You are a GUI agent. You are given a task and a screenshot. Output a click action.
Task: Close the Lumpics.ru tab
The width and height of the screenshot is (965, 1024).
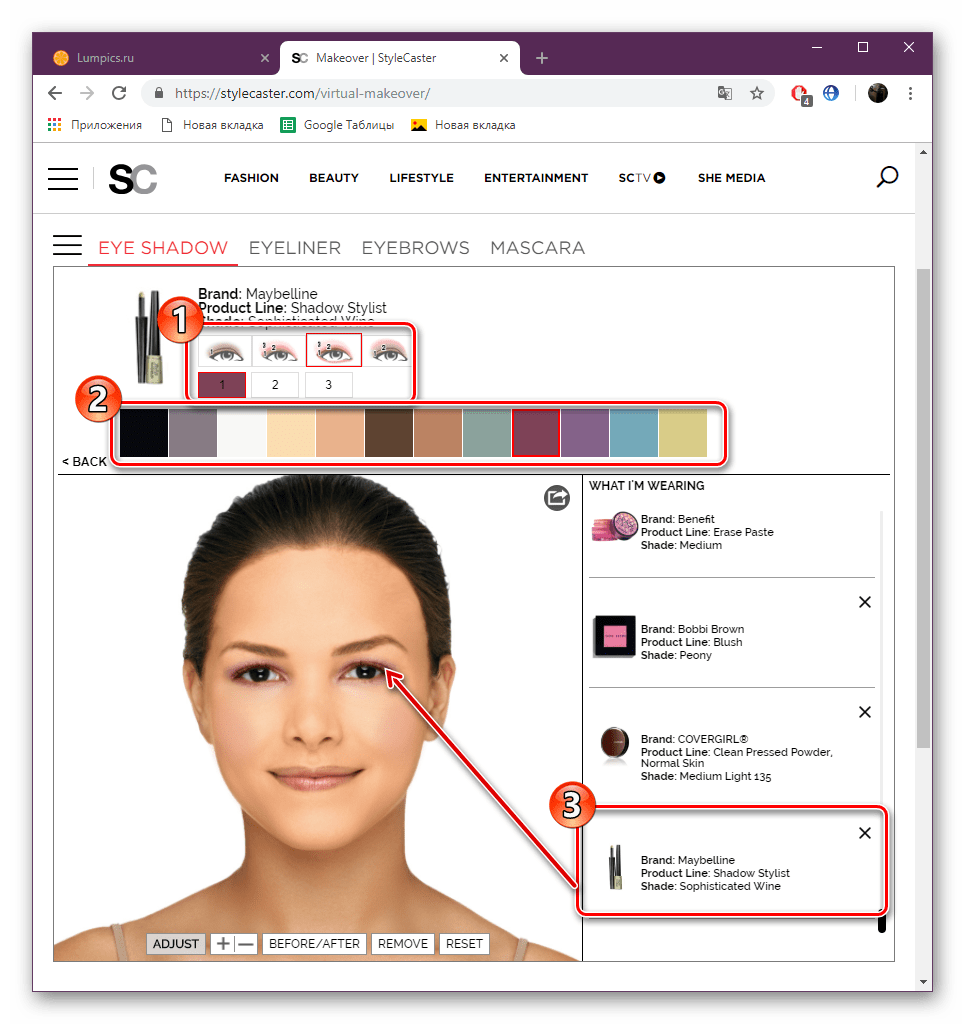264,58
